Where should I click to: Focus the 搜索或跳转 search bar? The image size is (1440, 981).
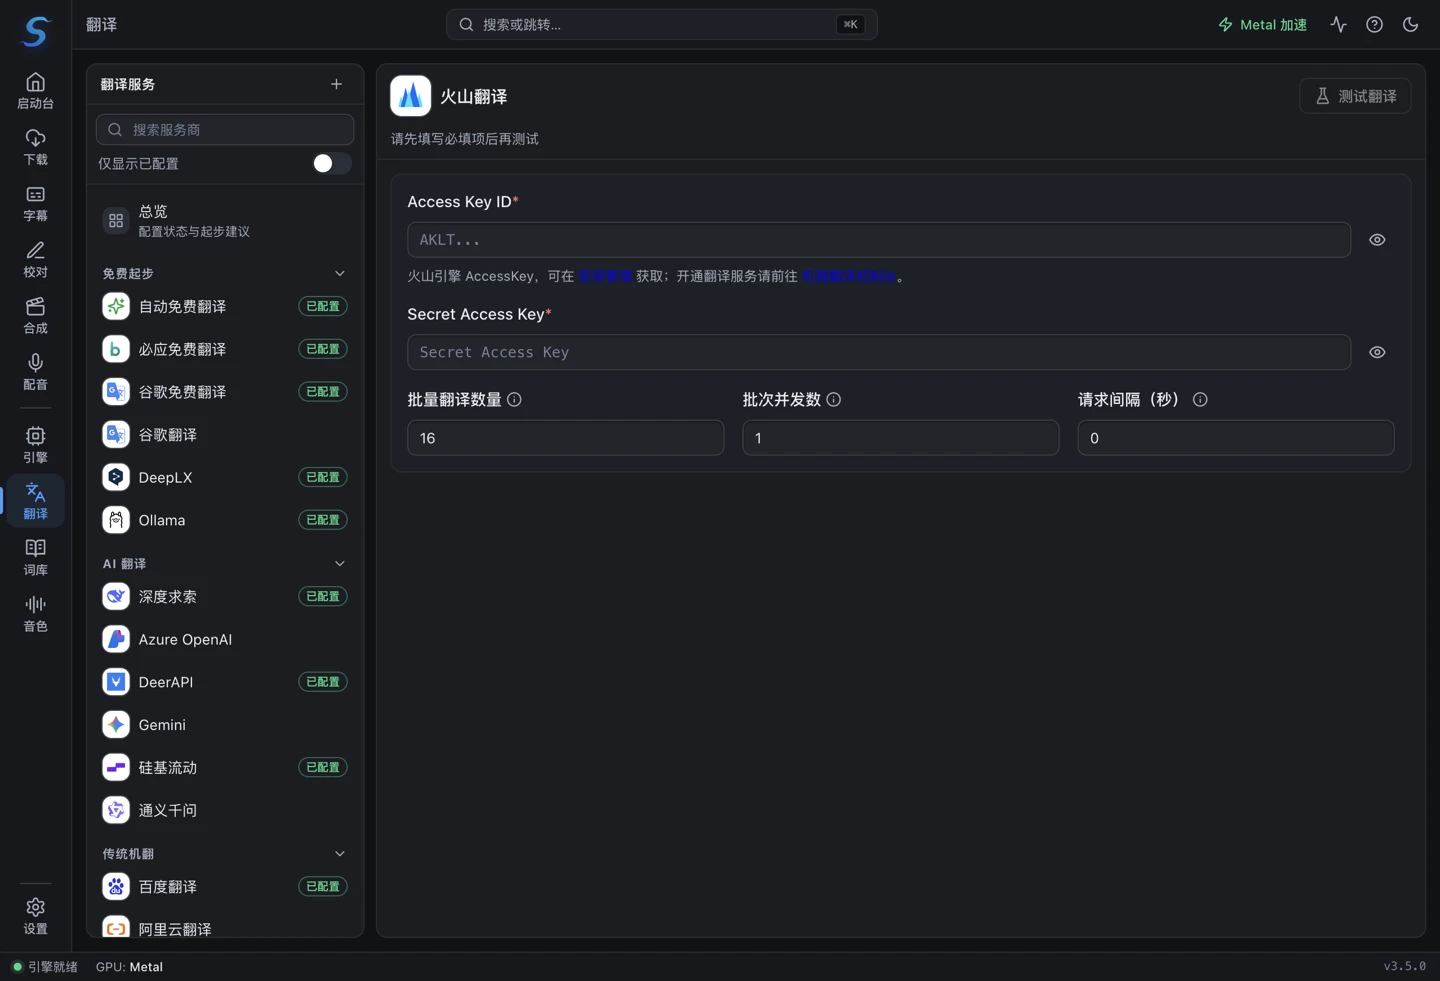click(661, 24)
